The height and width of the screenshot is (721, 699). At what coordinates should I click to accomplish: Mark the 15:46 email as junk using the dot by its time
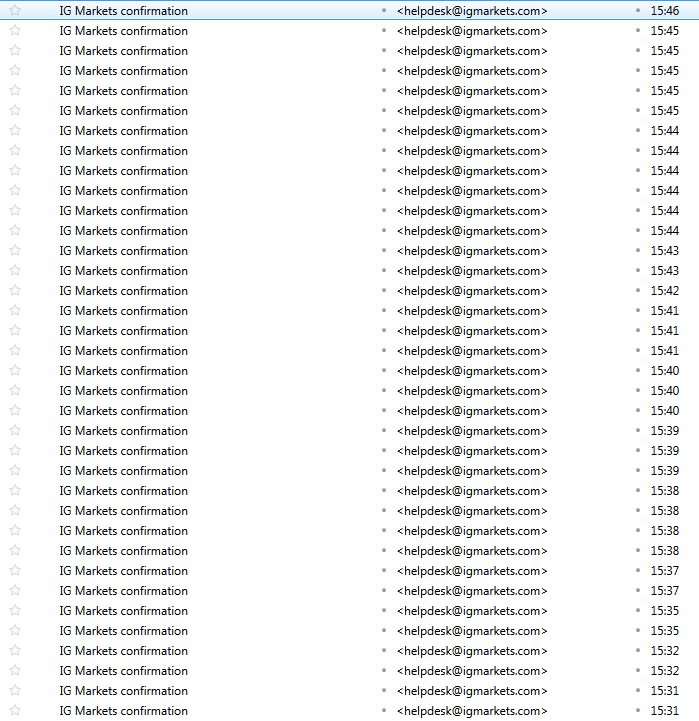pos(638,10)
